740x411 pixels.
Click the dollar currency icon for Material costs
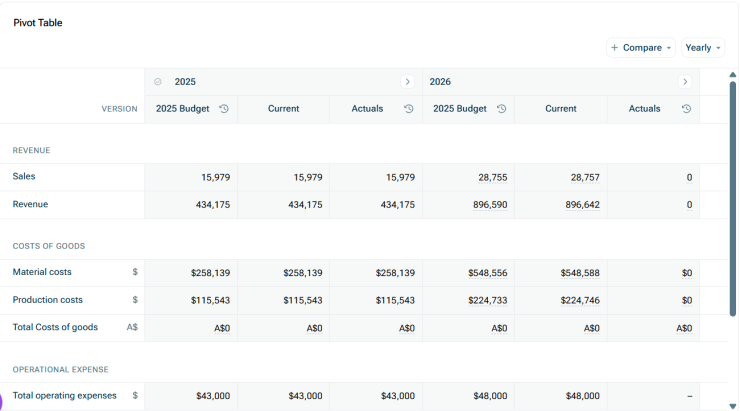[x=135, y=272]
